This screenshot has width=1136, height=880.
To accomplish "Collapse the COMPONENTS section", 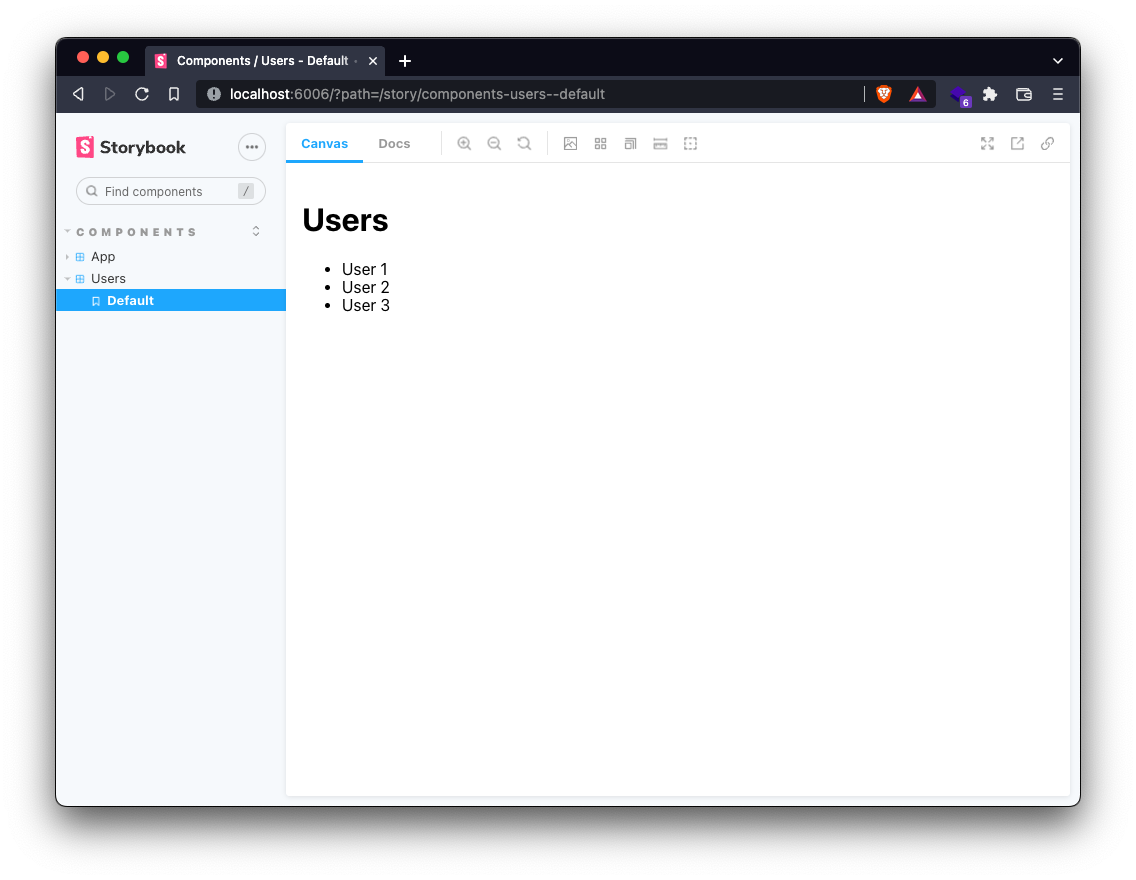I will click(x=67, y=232).
